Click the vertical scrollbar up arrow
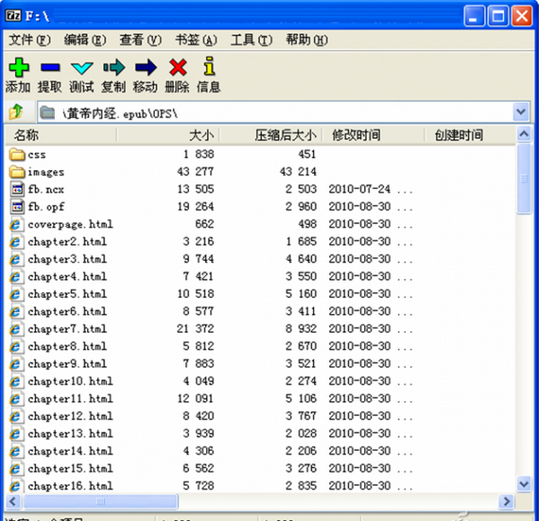Viewport: 539px width, 521px height. (524, 134)
